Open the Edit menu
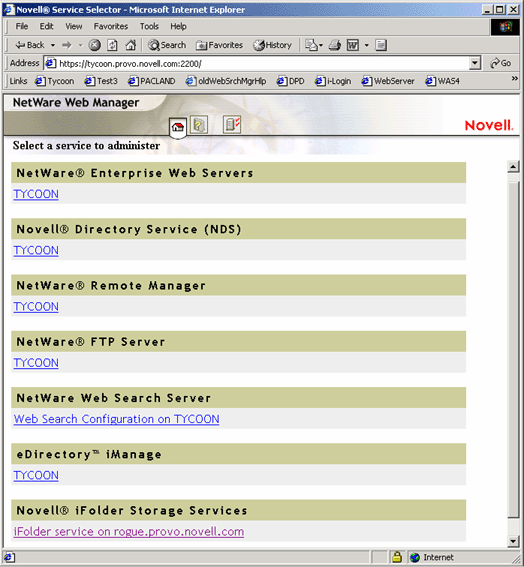 coord(46,26)
